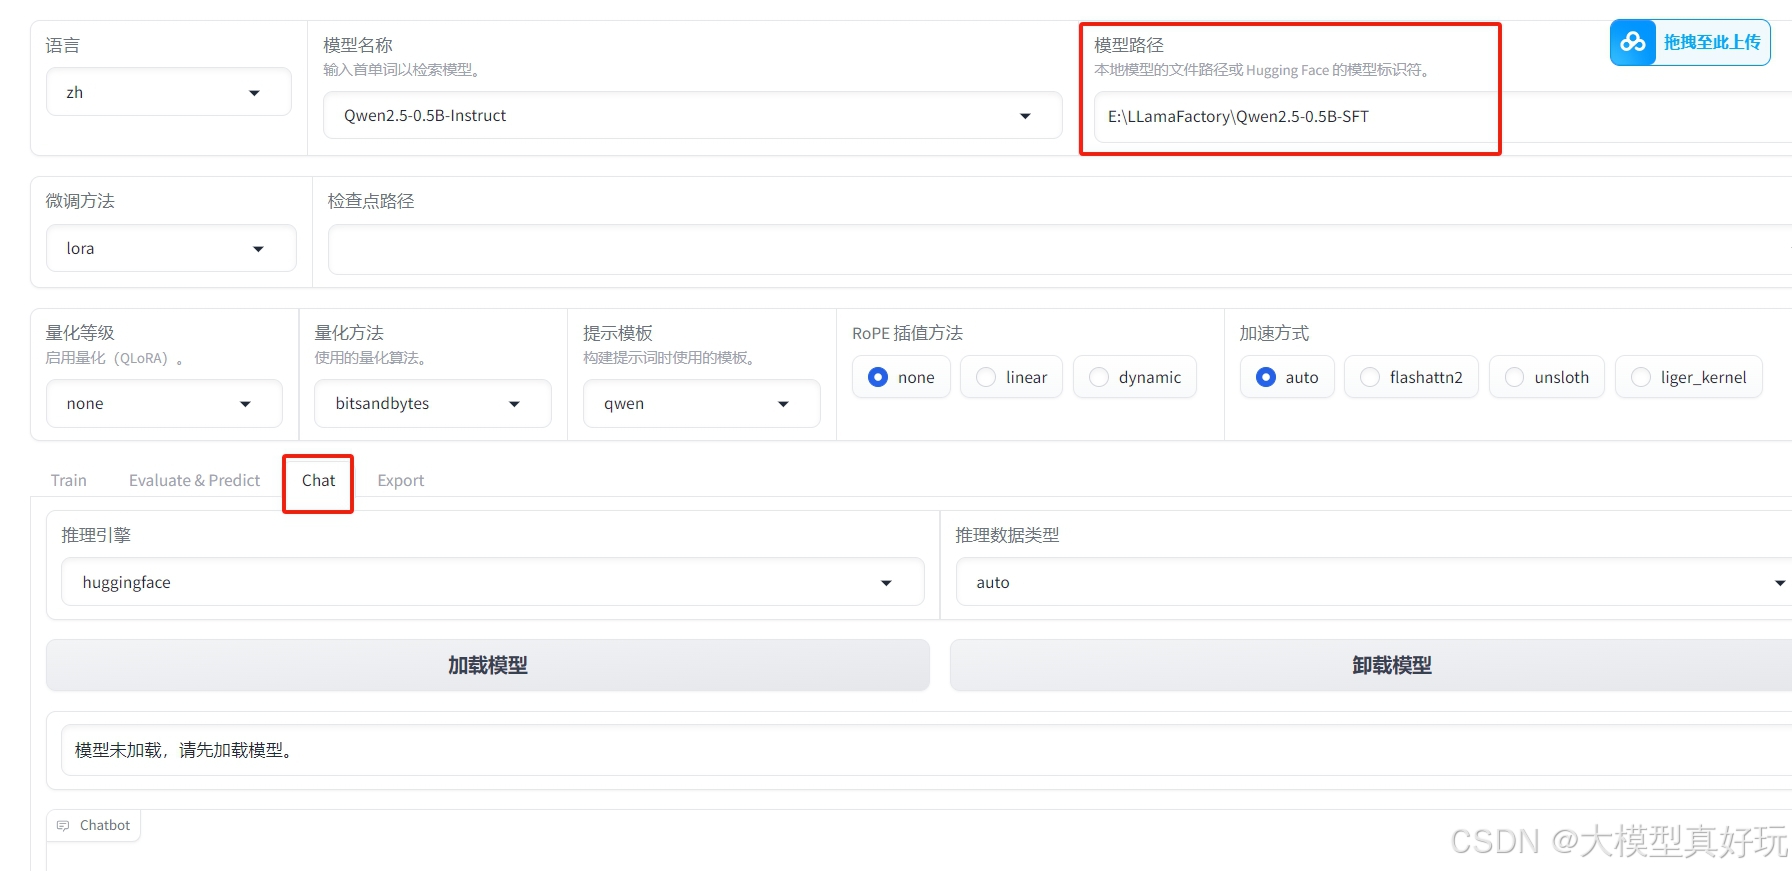Click the 语言 label
The image size is (1792, 871).
coord(62,45)
